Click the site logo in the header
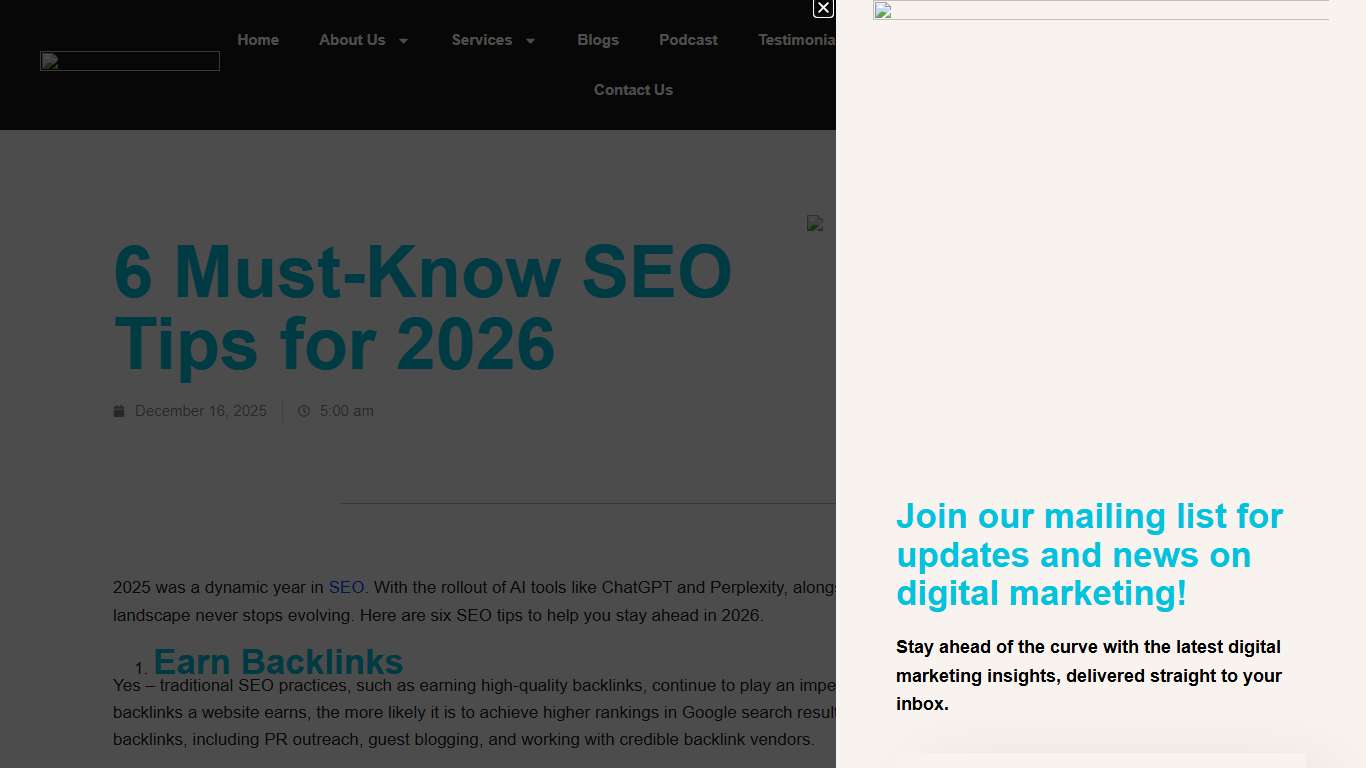Viewport: 1366px width, 768px height. pos(129,61)
